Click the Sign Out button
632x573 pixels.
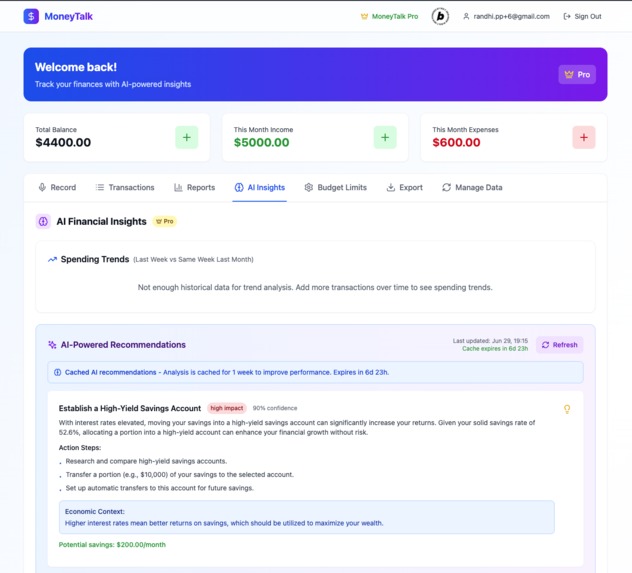pyautogui.click(x=582, y=17)
